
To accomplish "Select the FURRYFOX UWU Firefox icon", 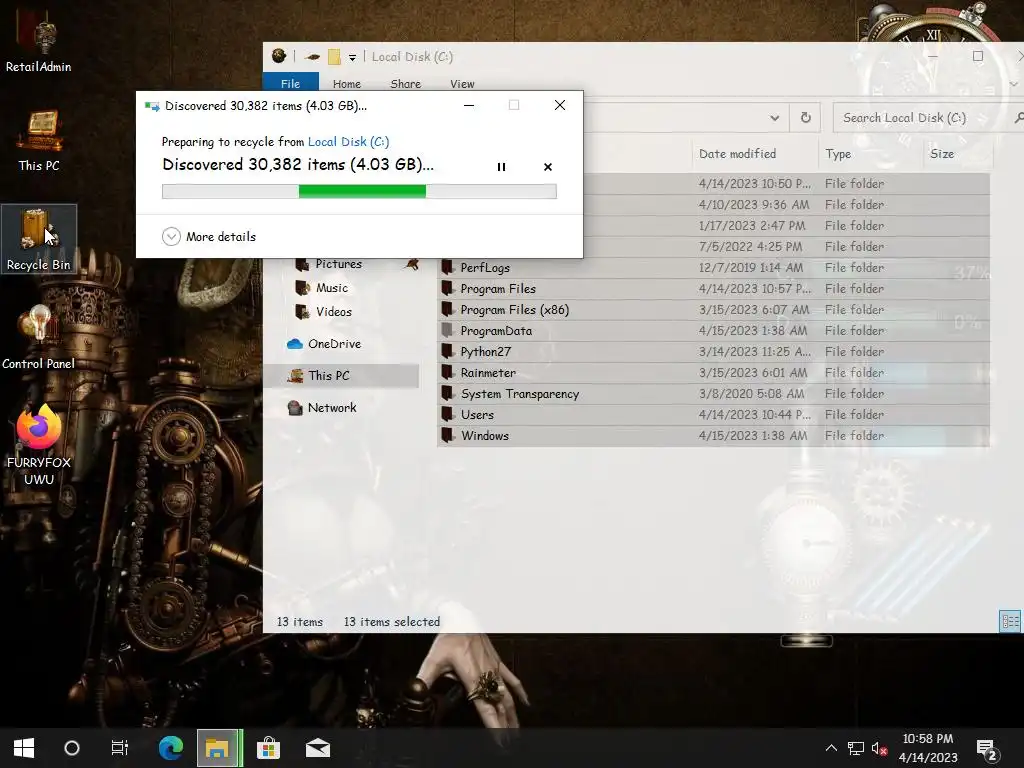I will pyautogui.click(x=39, y=445).
